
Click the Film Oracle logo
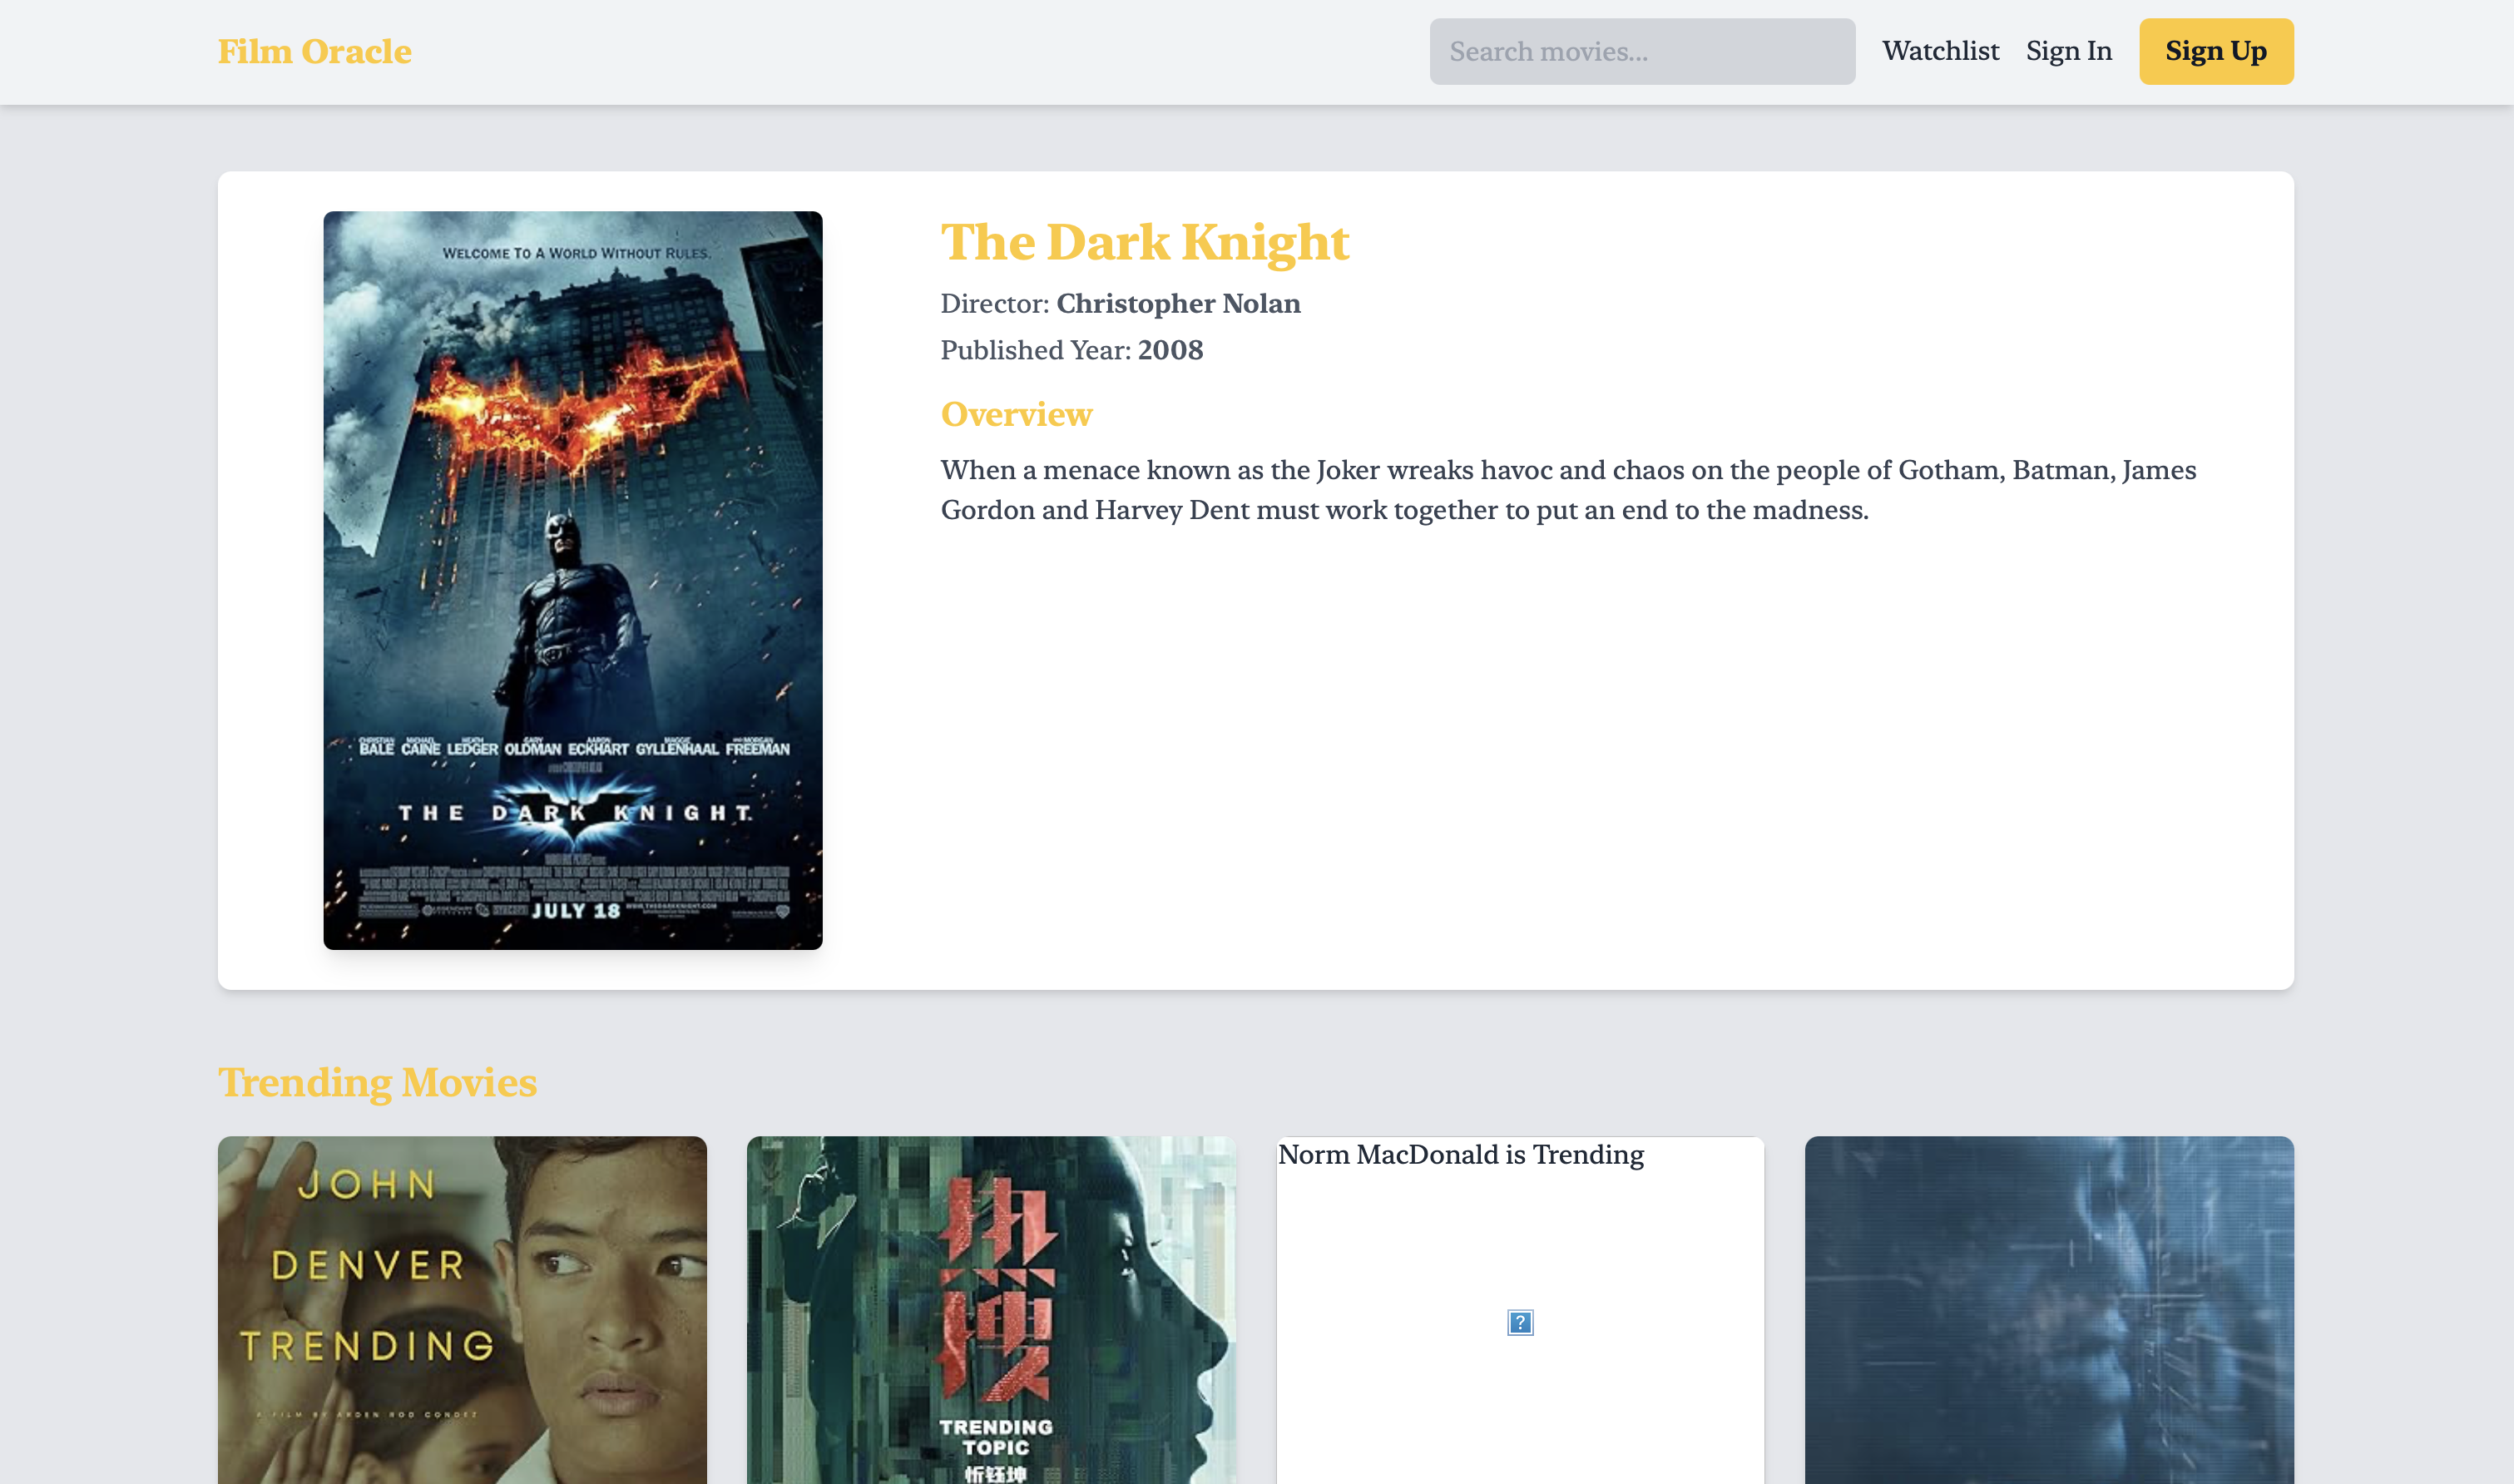(314, 51)
